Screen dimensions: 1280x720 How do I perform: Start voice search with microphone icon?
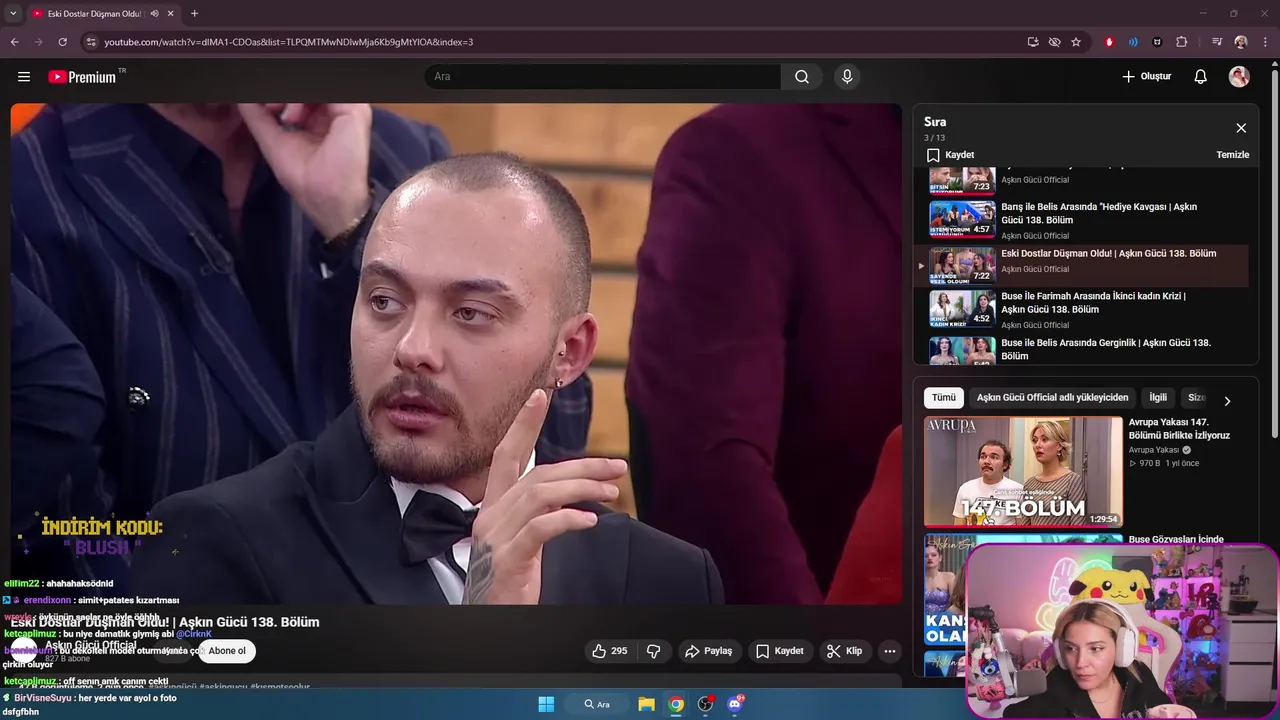847,77
